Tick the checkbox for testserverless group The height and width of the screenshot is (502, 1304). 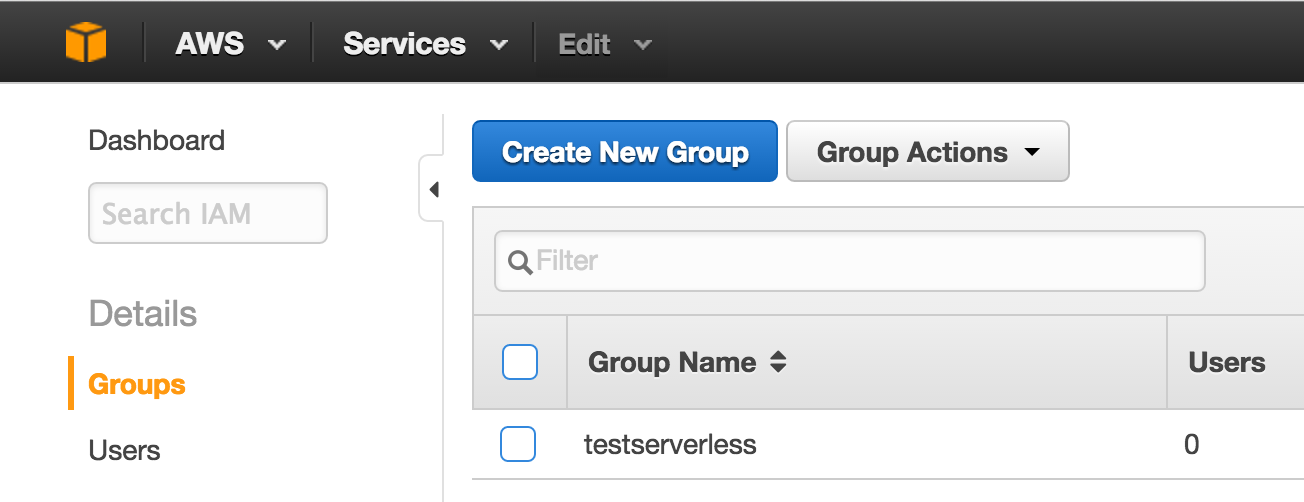[518, 444]
